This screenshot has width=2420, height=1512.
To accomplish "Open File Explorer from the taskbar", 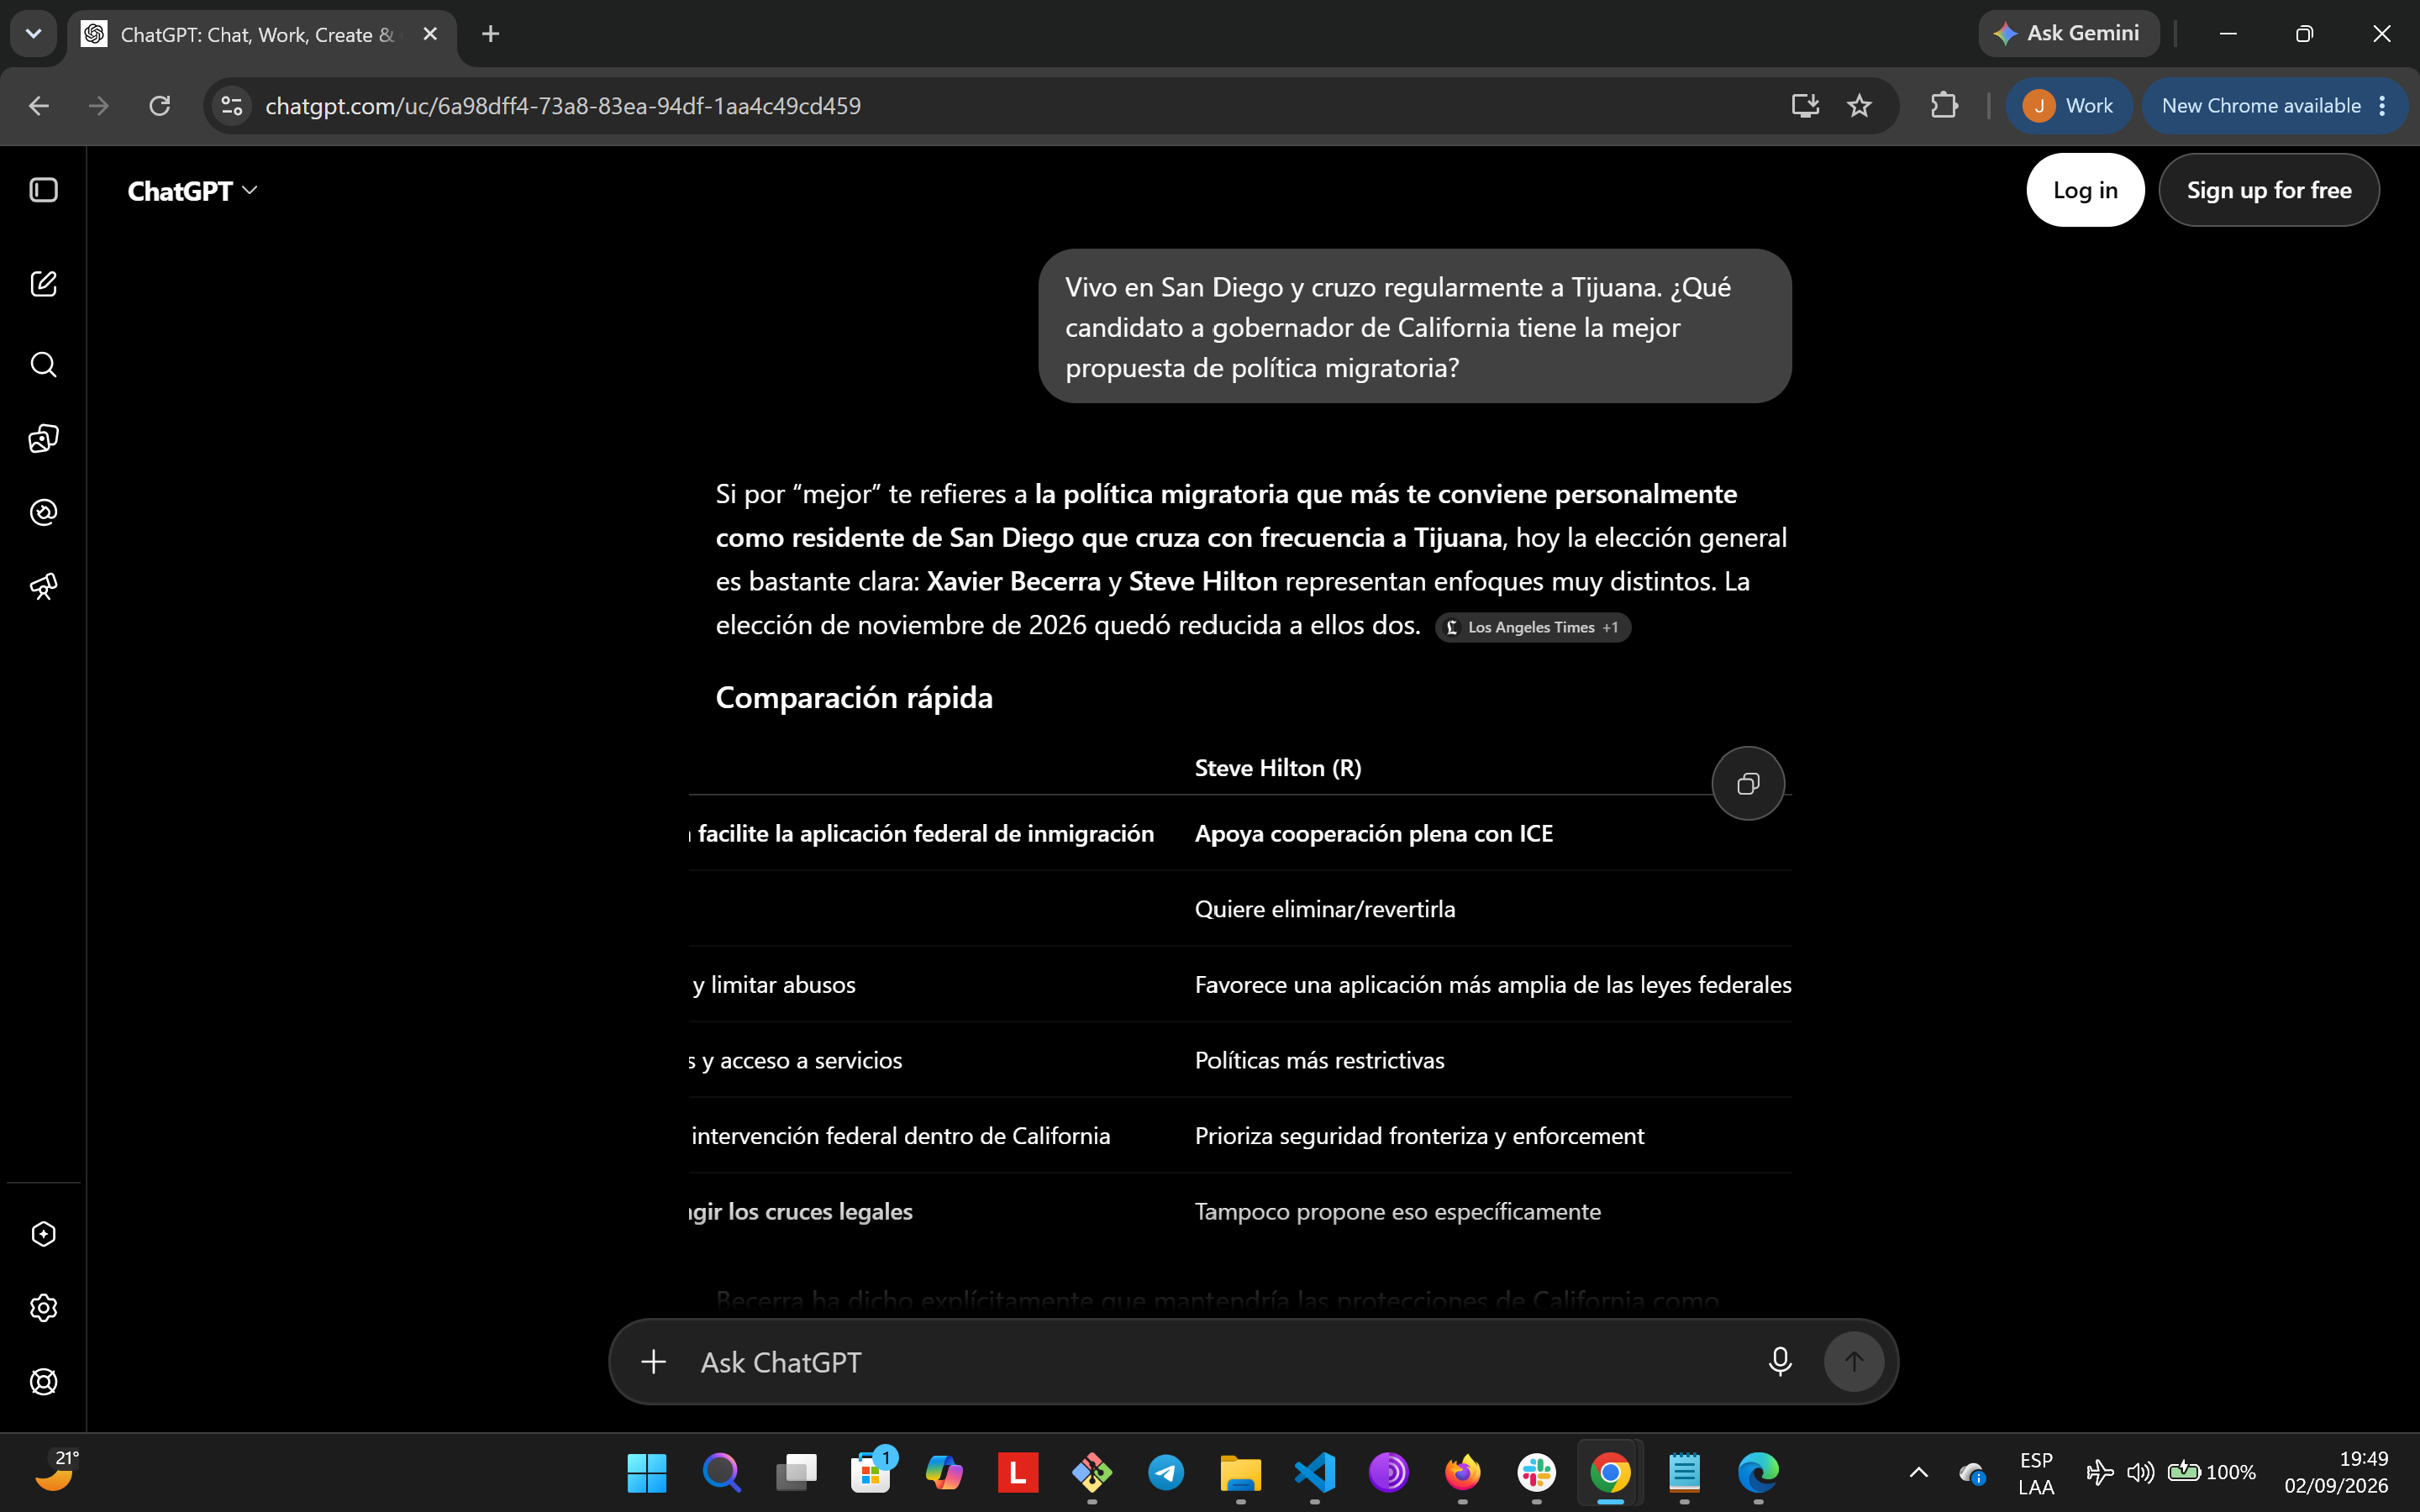I will tap(1240, 1472).
